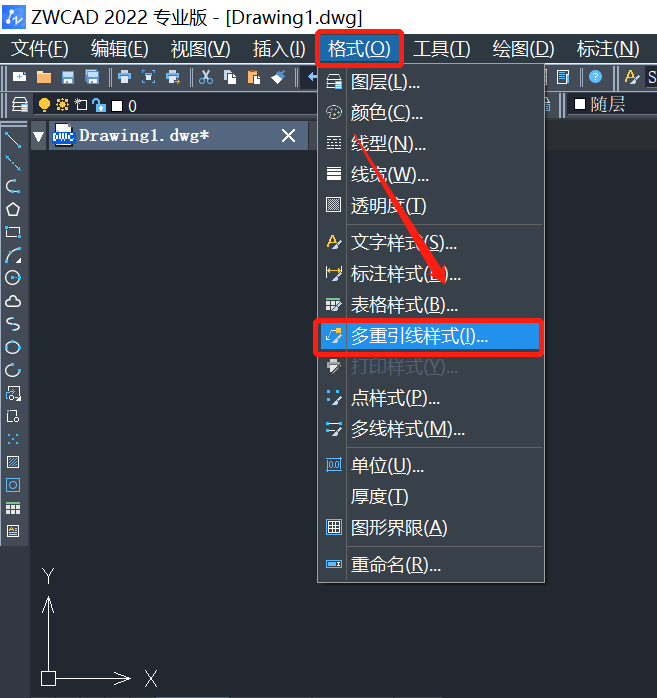The width and height of the screenshot is (657, 698).
Task: Choose 图层(L)... from Format menu
Action: [x=431, y=82]
